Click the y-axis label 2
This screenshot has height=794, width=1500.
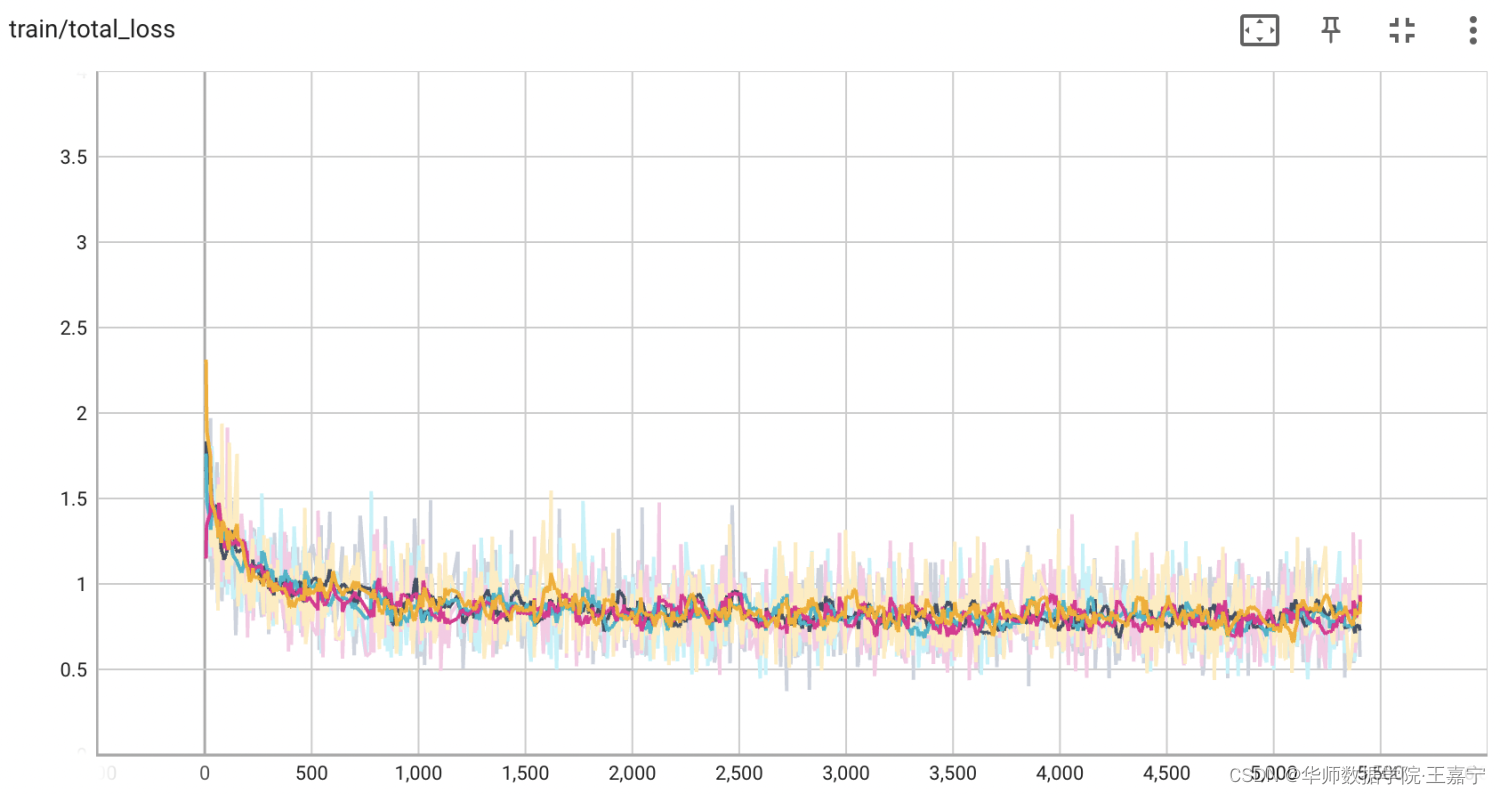[x=81, y=413]
